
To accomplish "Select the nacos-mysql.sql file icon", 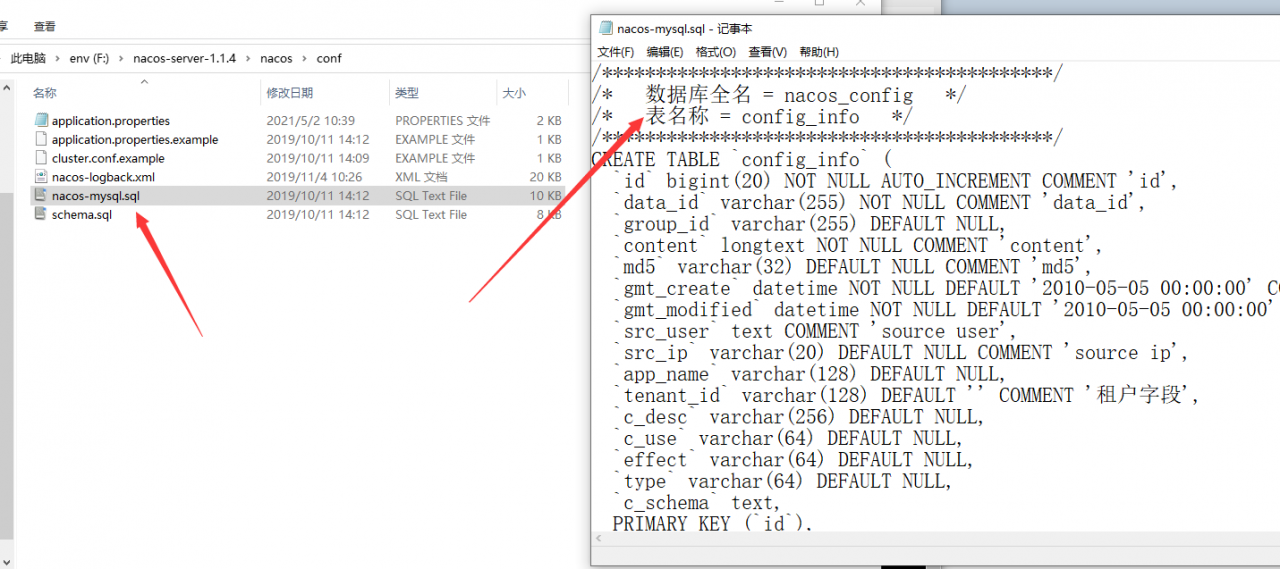I will [40, 196].
